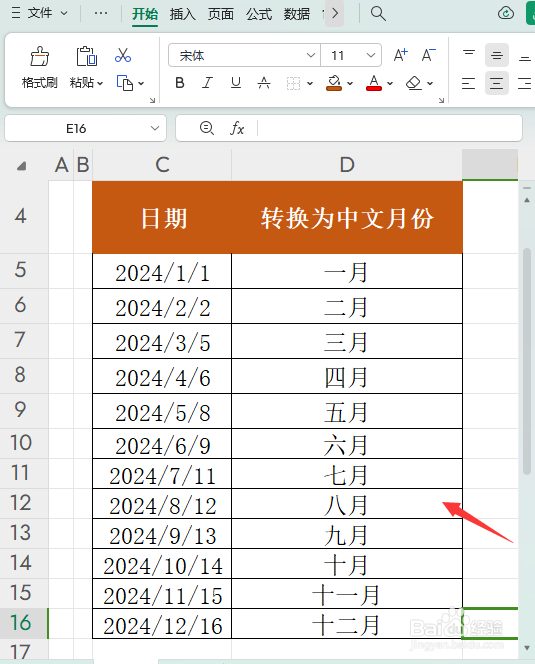Select column C header
This screenshot has width=535, height=664.
pos(162,164)
